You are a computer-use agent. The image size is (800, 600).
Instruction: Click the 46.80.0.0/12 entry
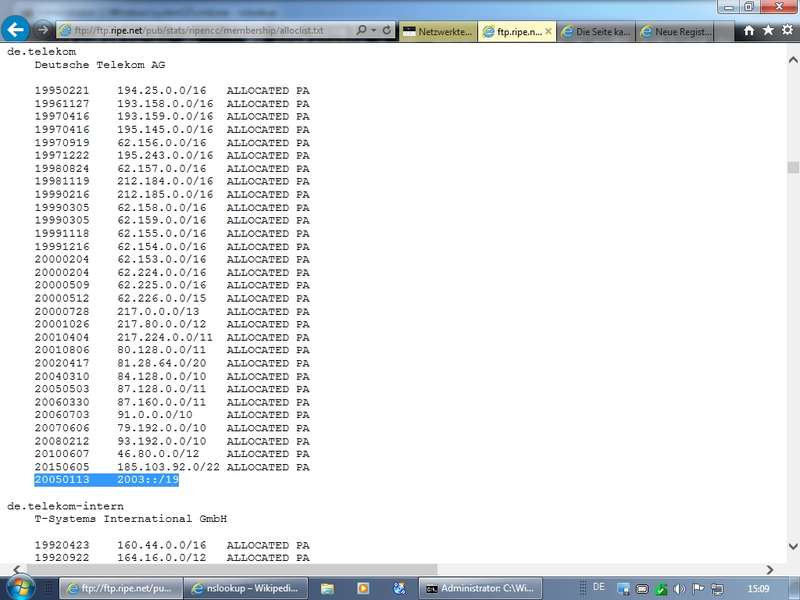point(158,454)
